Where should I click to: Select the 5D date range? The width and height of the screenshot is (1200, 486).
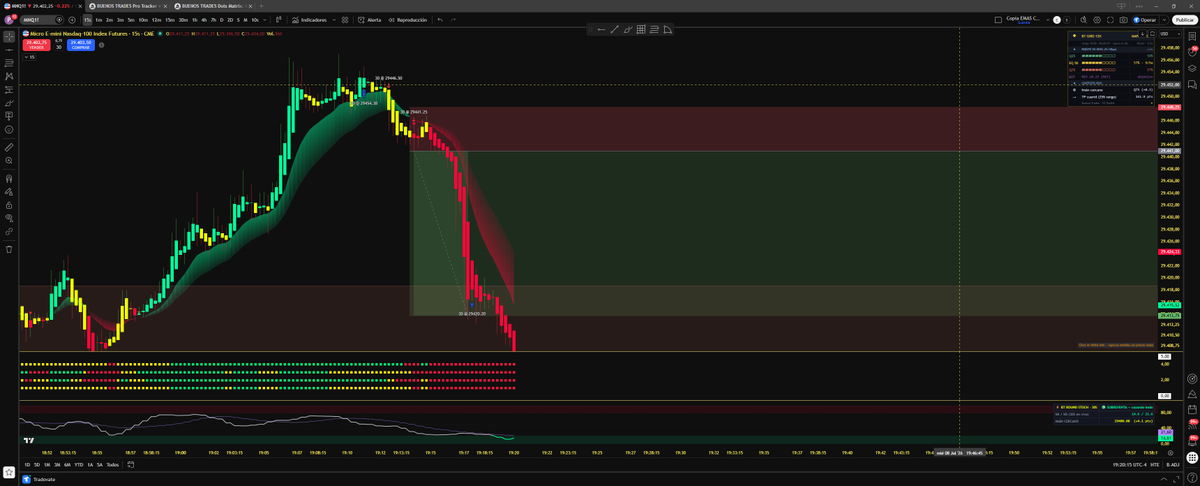coord(37,464)
